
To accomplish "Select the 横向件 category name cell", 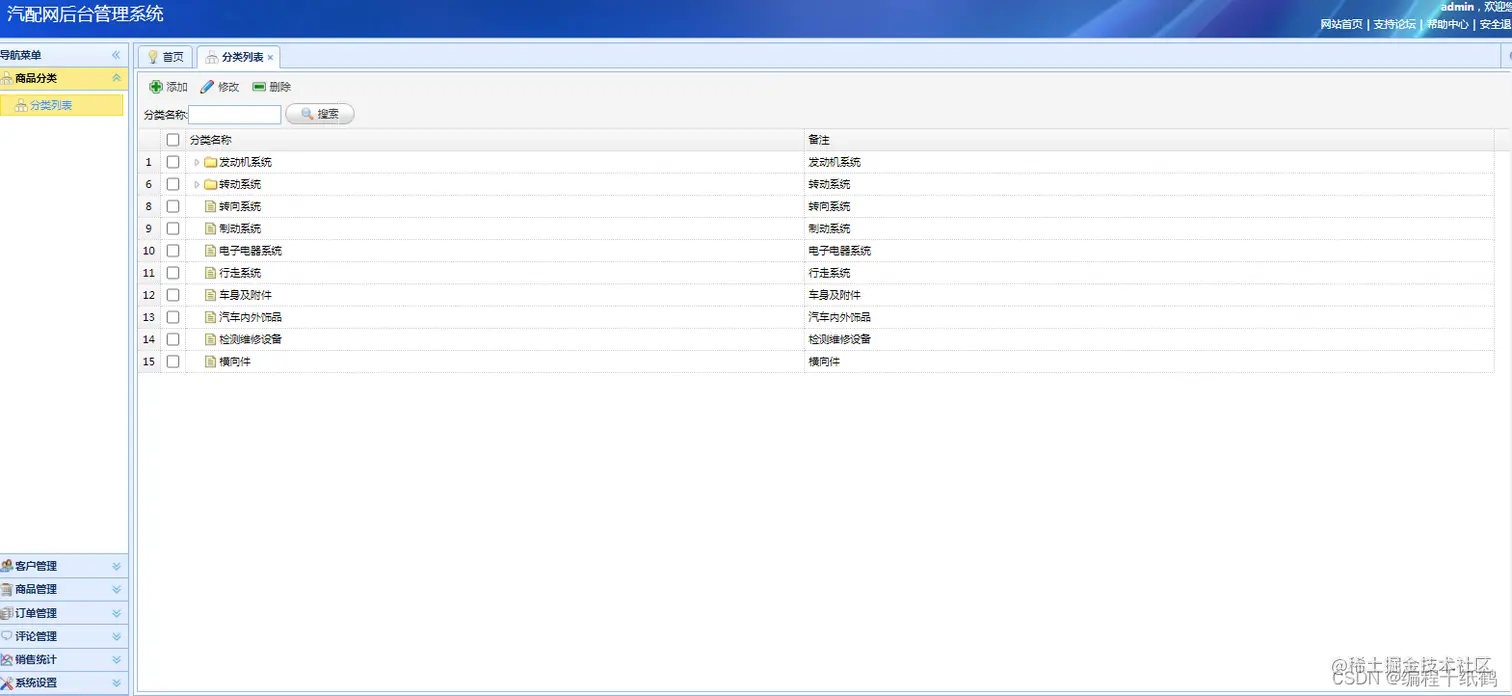I will point(495,361).
